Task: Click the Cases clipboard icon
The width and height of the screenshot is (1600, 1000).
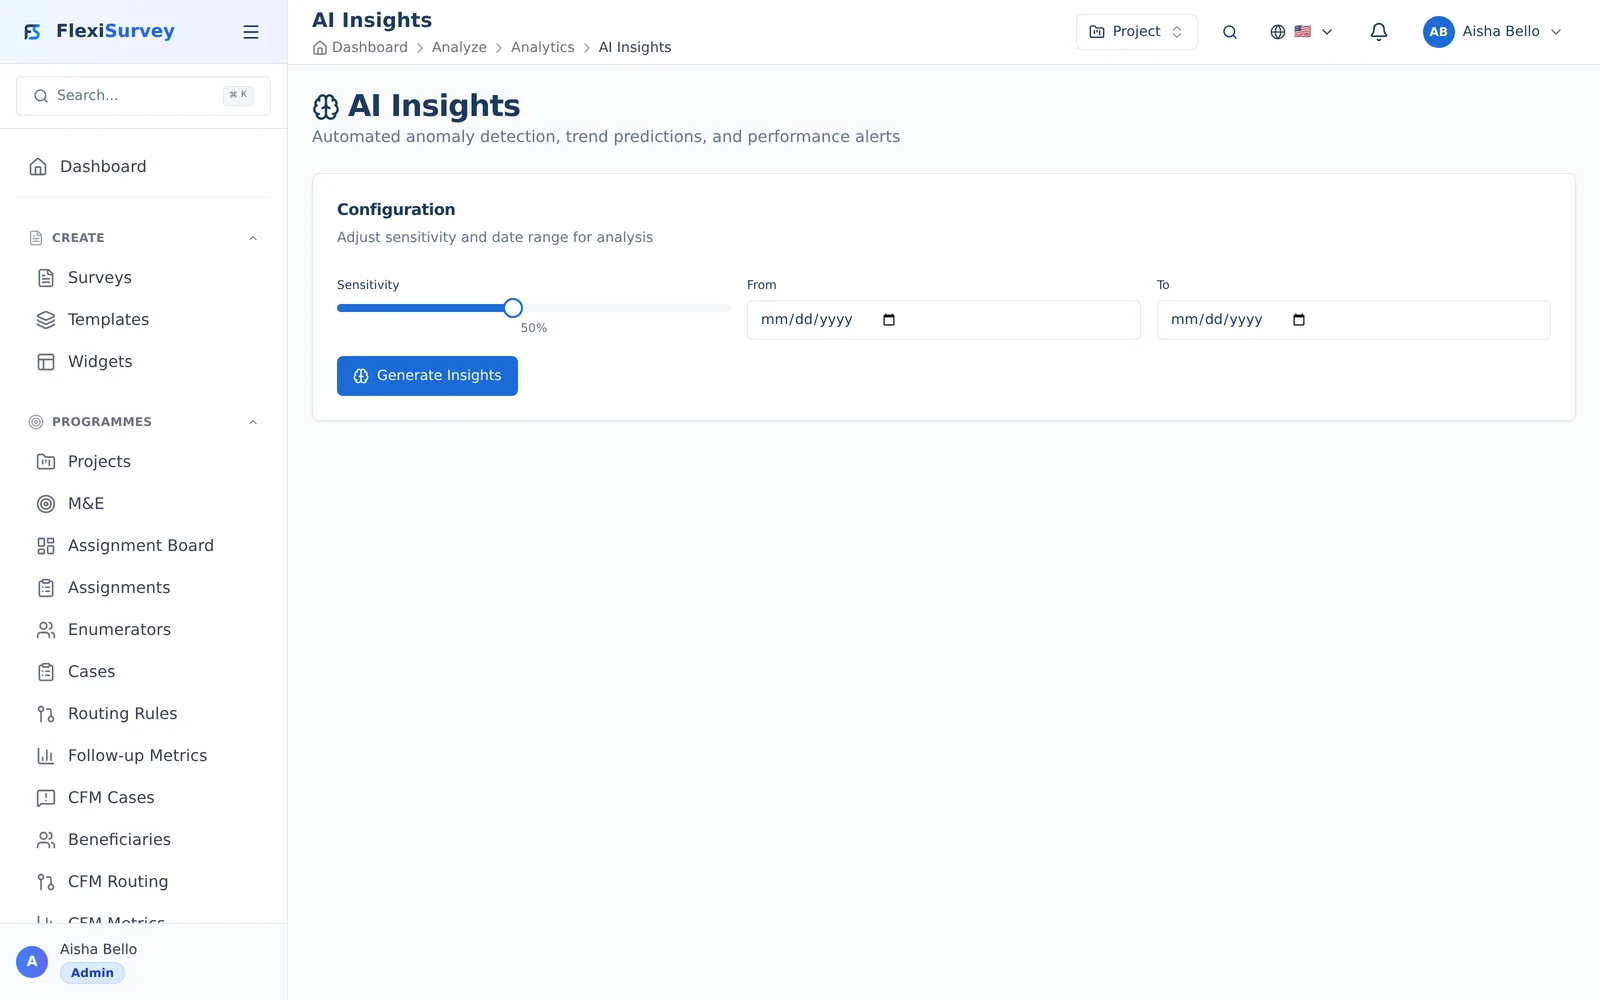Action: click(x=46, y=672)
